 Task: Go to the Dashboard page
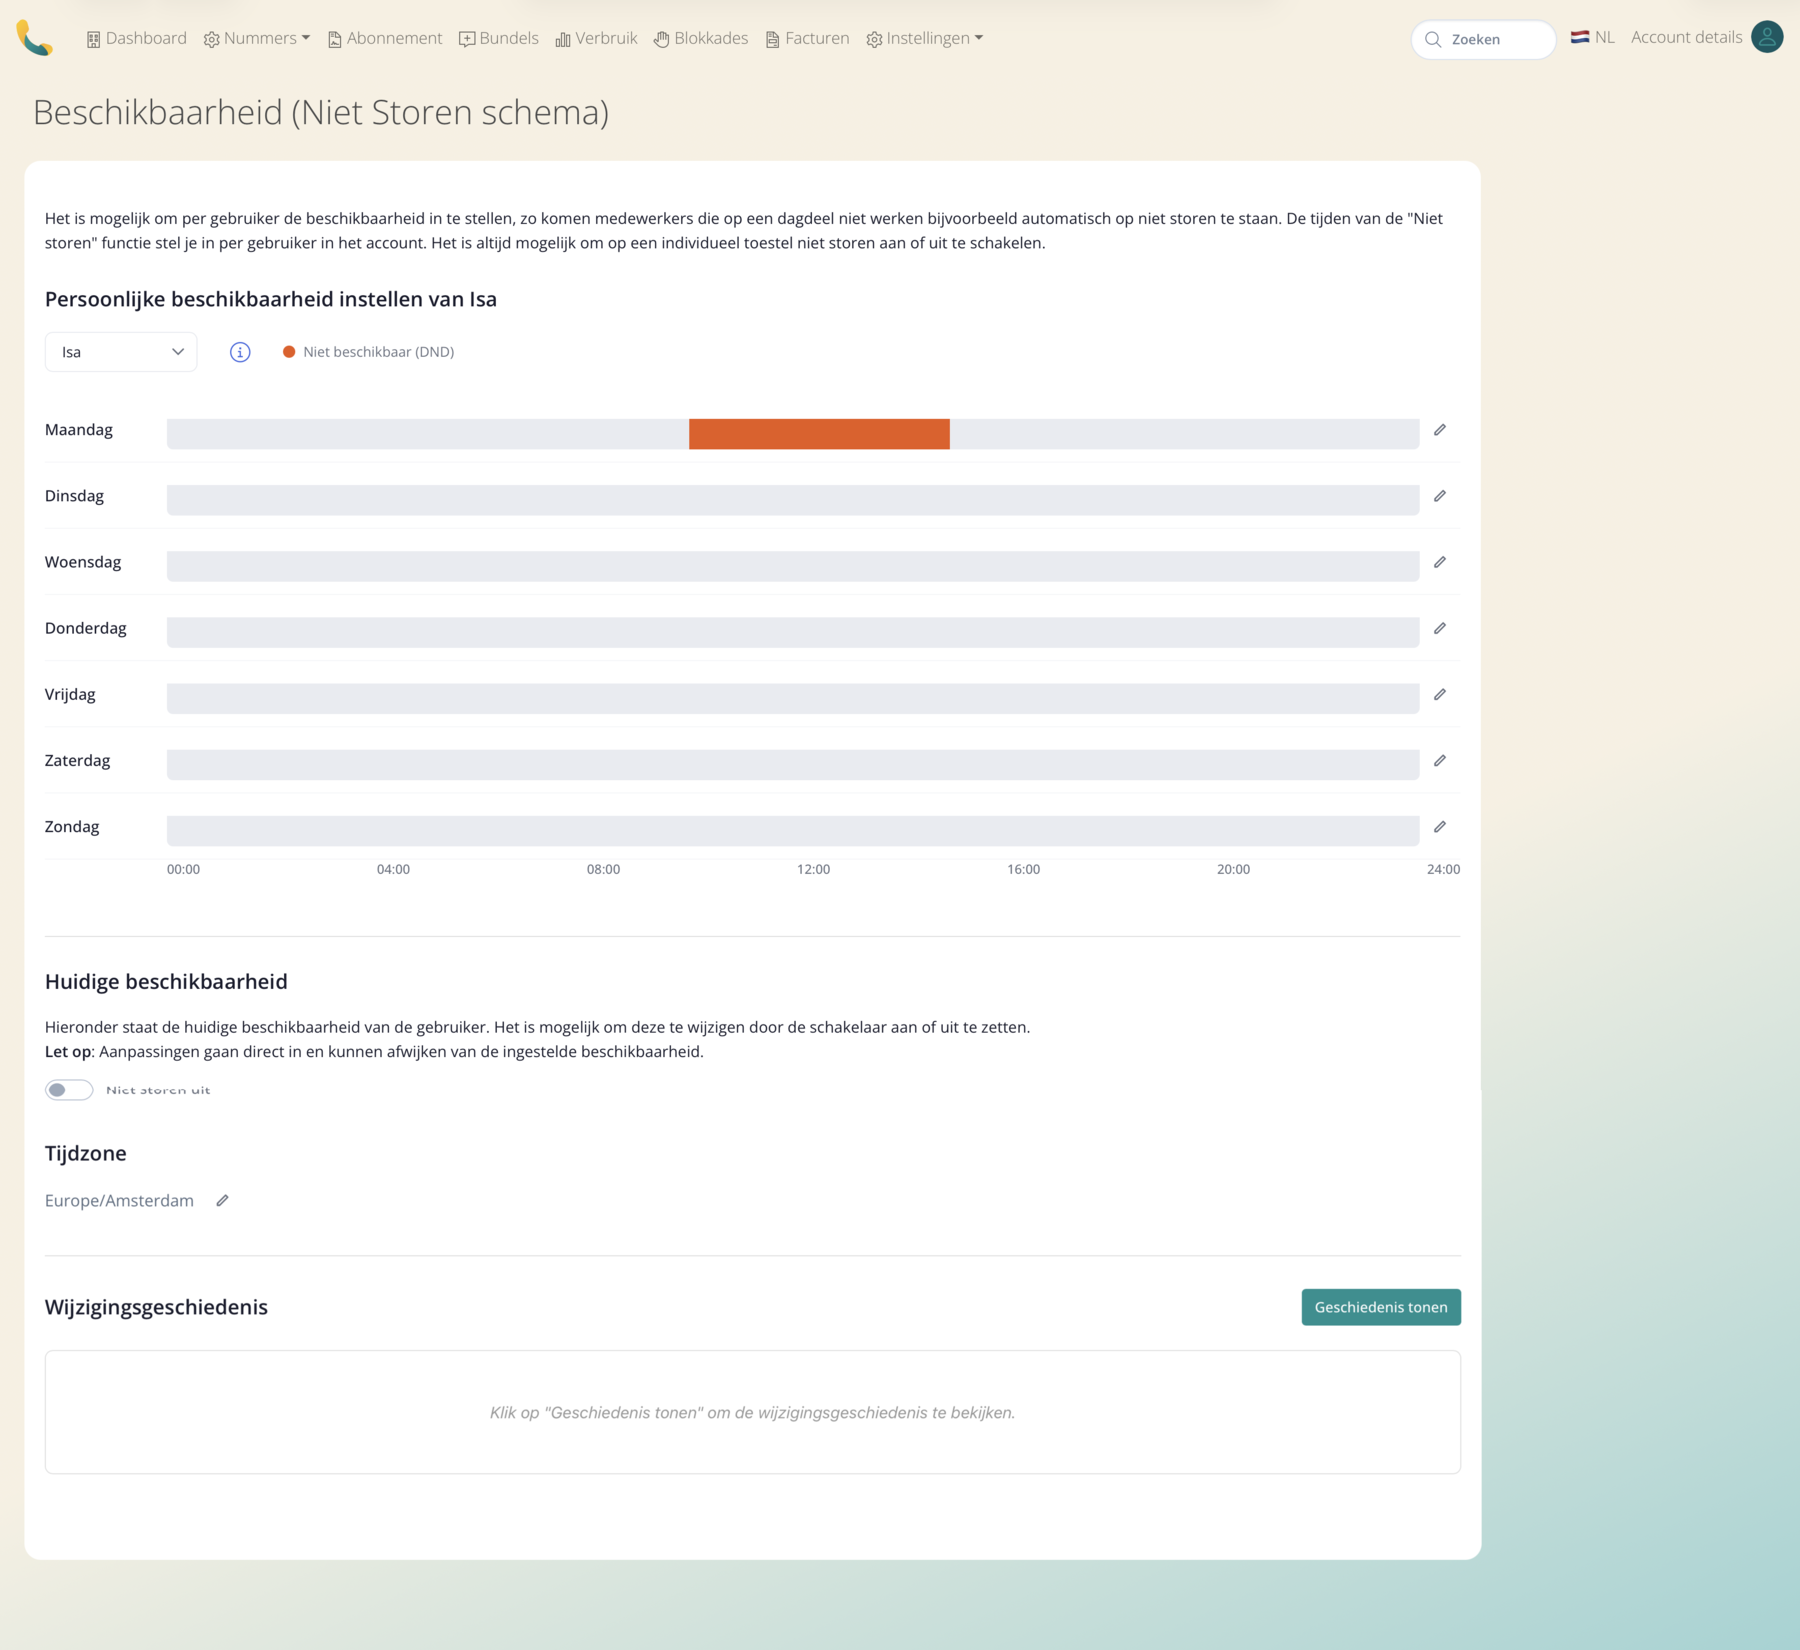pos(136,38)
